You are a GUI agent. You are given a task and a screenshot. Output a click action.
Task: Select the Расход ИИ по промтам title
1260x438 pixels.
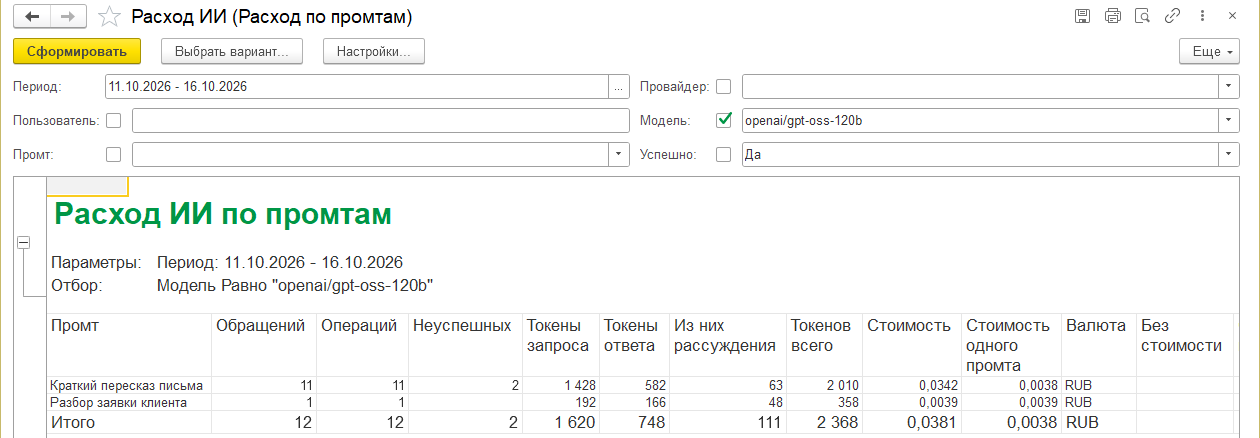coord(223,214)
